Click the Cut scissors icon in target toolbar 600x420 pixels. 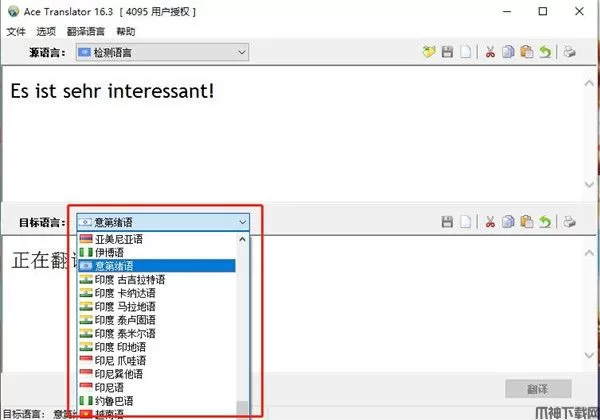(490, 221)
